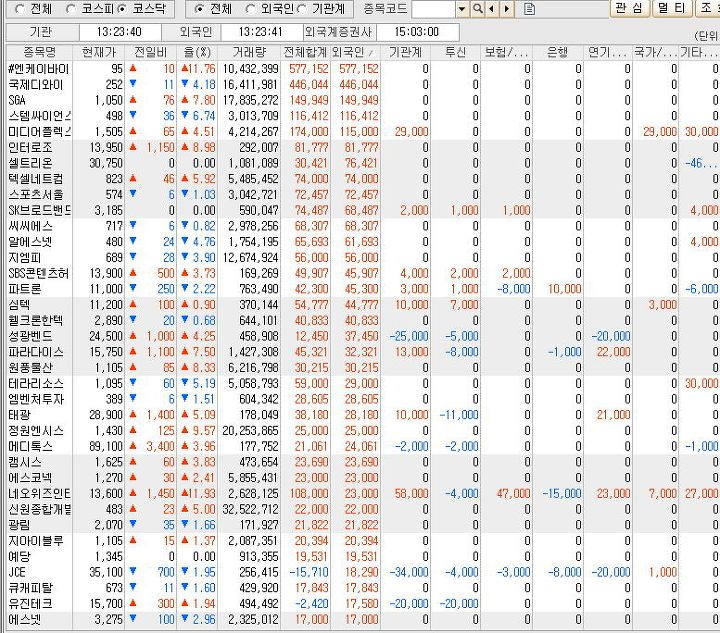Viewport: 720px width, 633px height.
Task: Select the 광림 stock row
Action: tap(363, 525)
